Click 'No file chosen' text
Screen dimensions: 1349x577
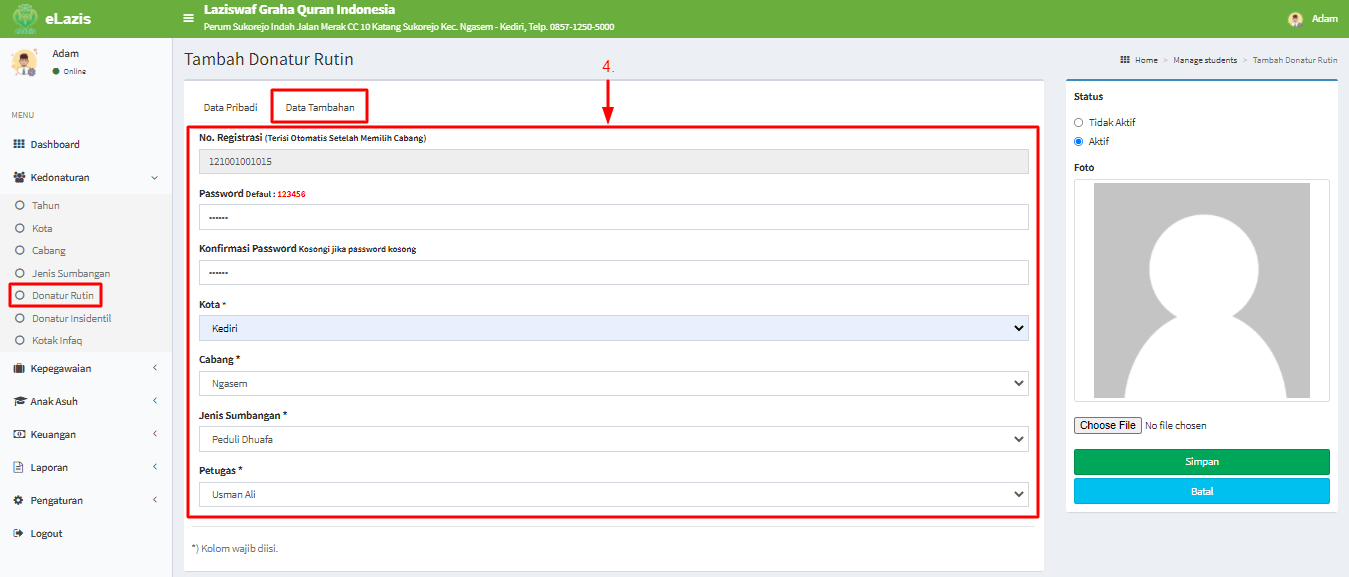[x=1176, y=425]
